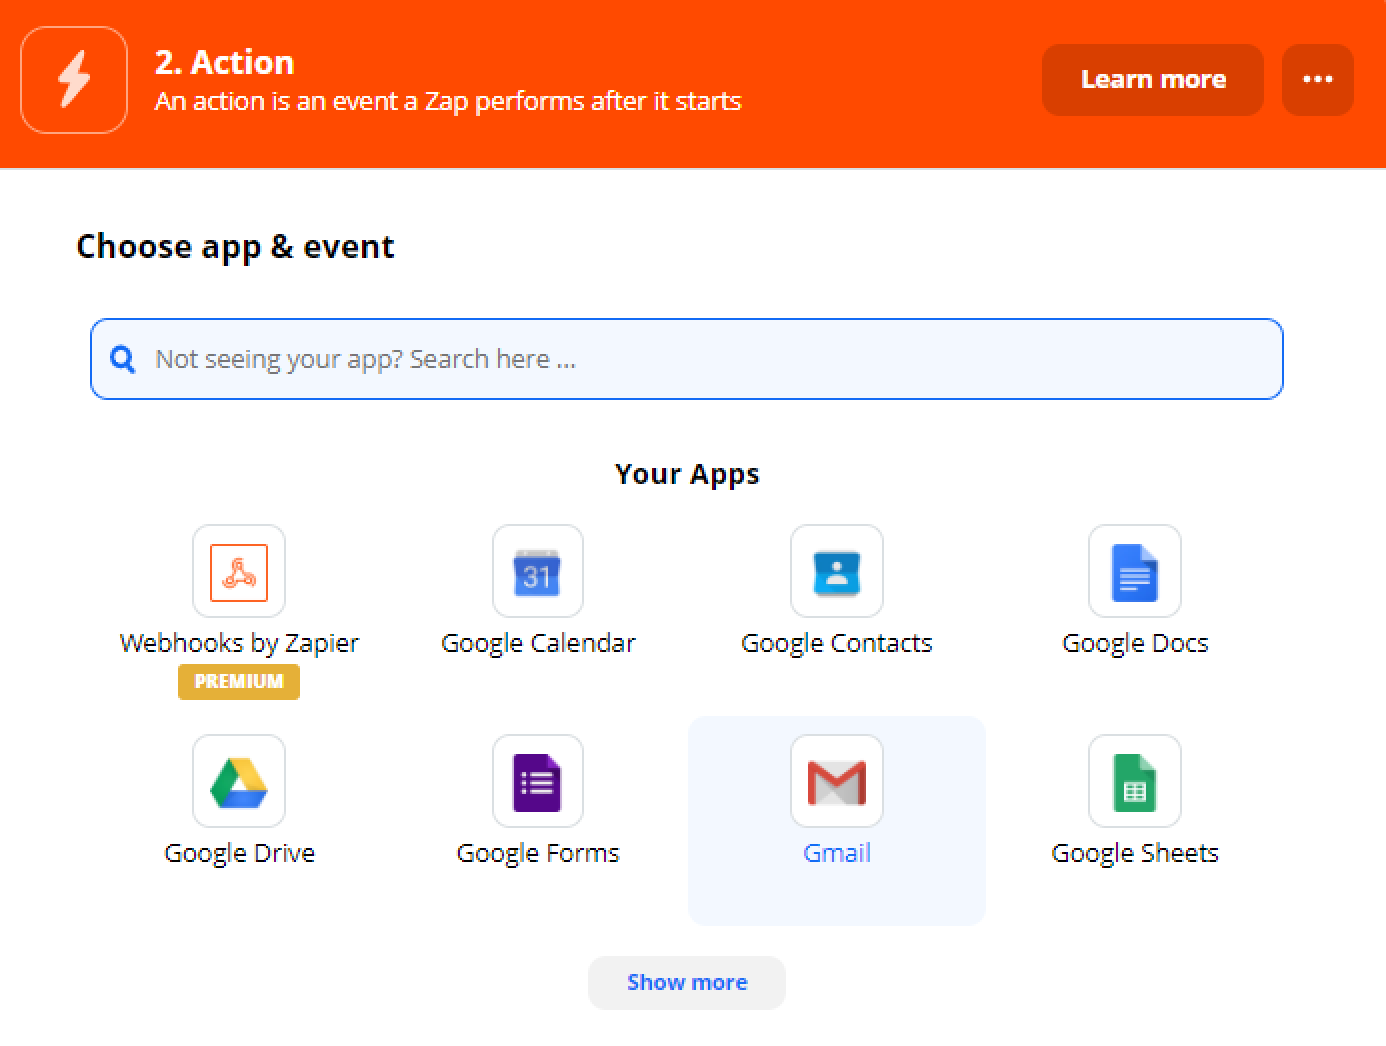1386x1046 pixels.
Task: Choose the Google Drive app icon
Action: pos(239,781)
